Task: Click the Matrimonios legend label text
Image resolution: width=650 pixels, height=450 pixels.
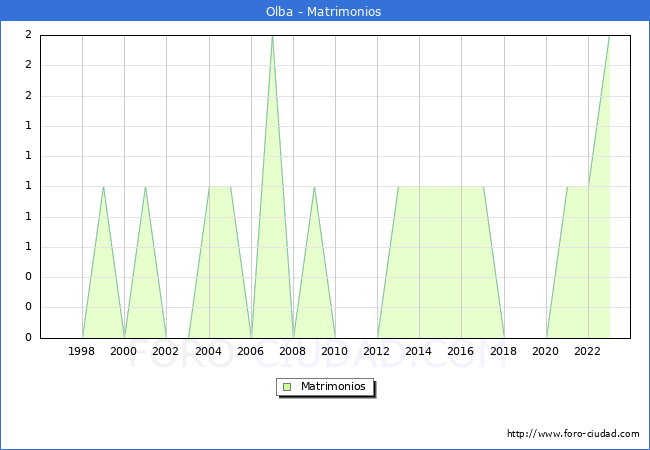Action: [x=334, y=386]
